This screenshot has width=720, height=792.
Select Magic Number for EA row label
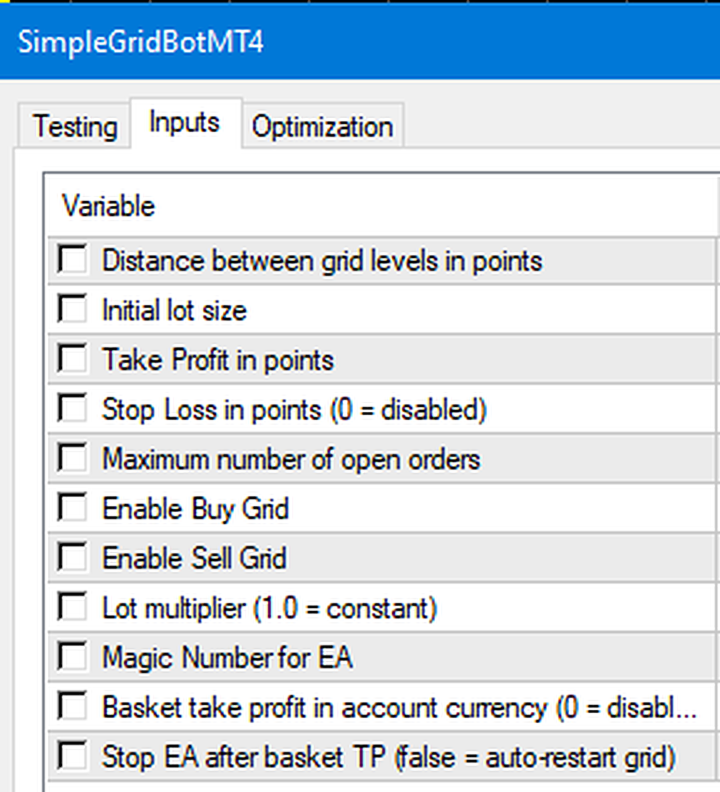click(227, 657)
